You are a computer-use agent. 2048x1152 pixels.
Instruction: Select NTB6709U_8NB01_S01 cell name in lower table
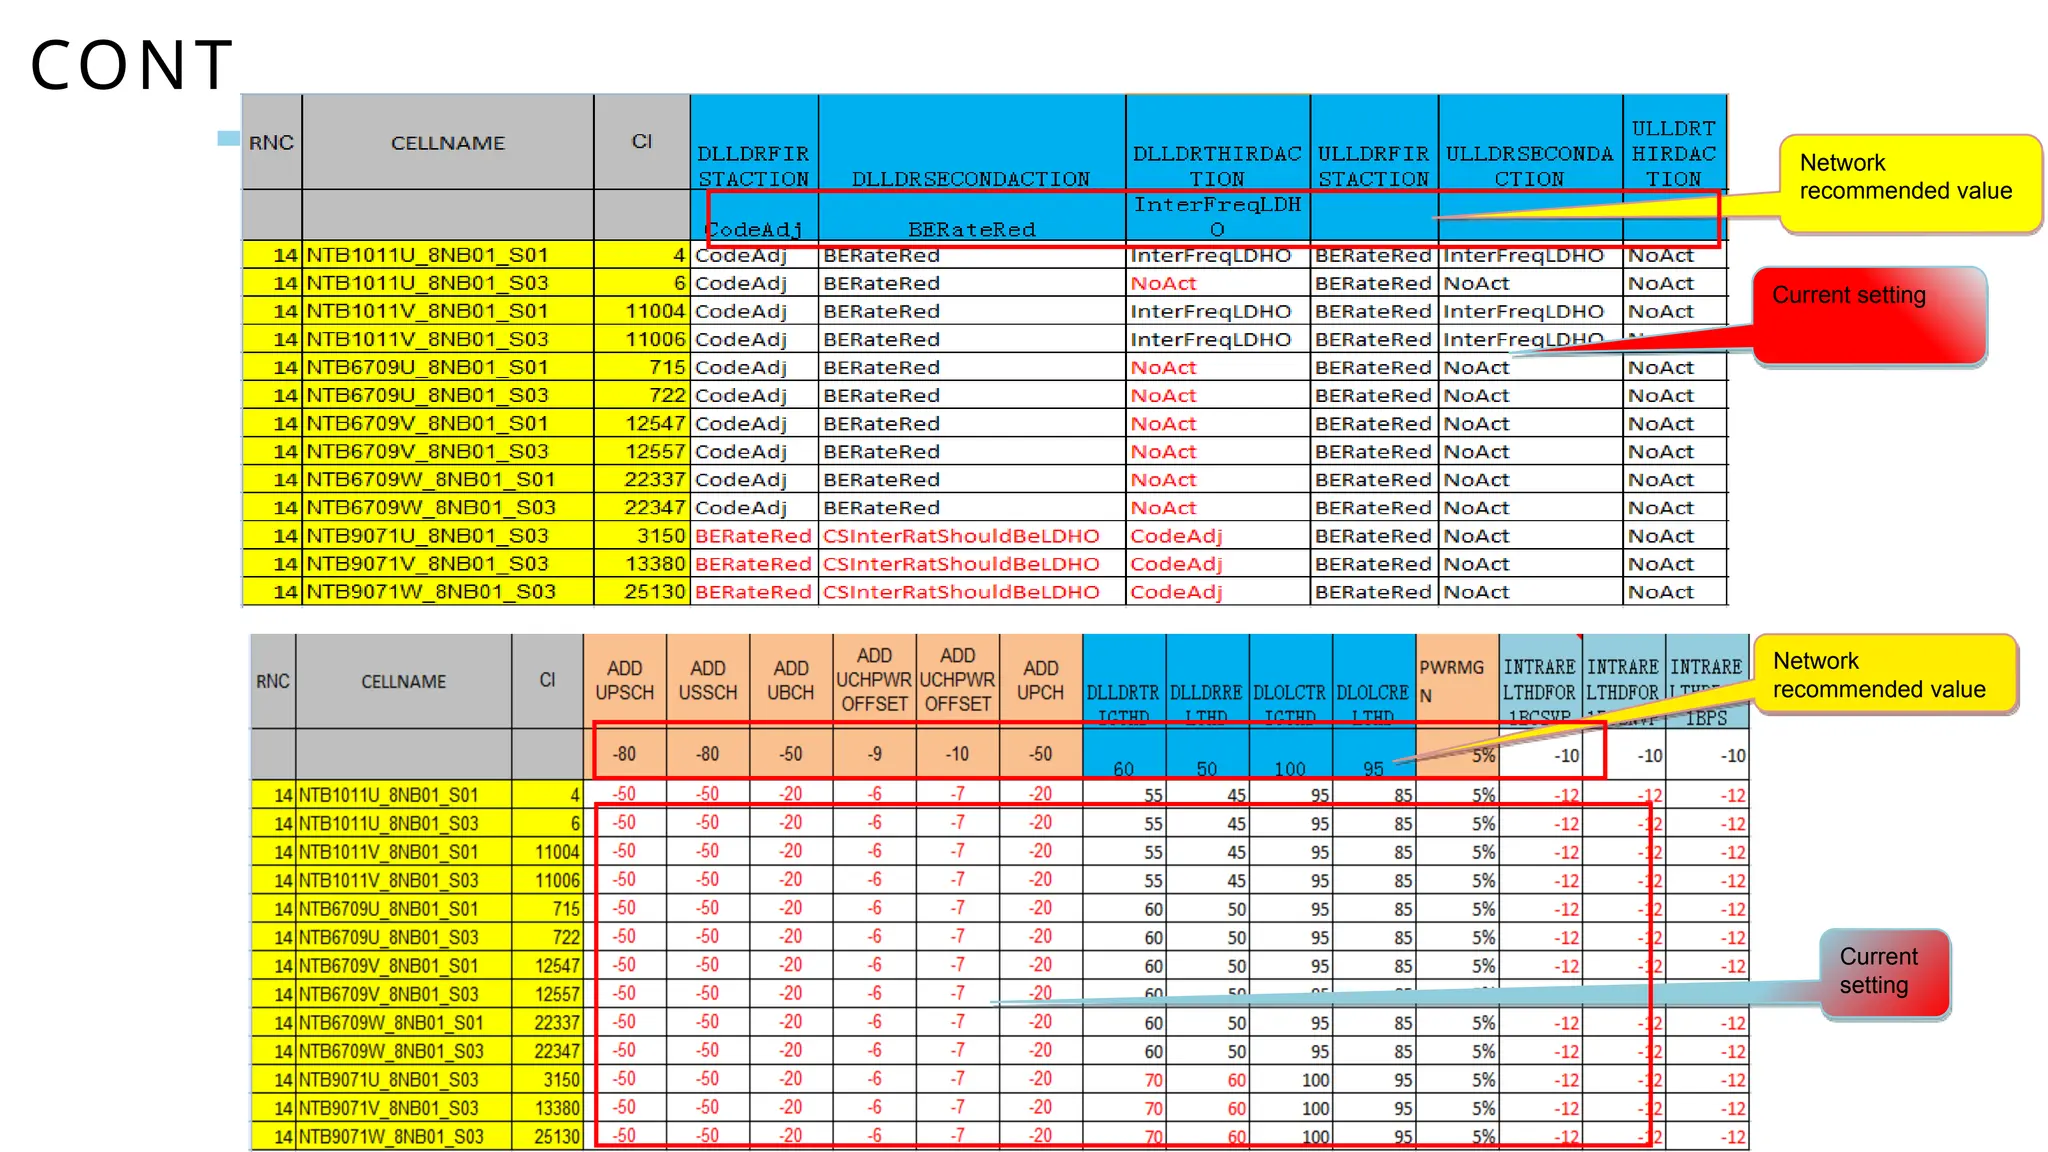click(388, 909)
